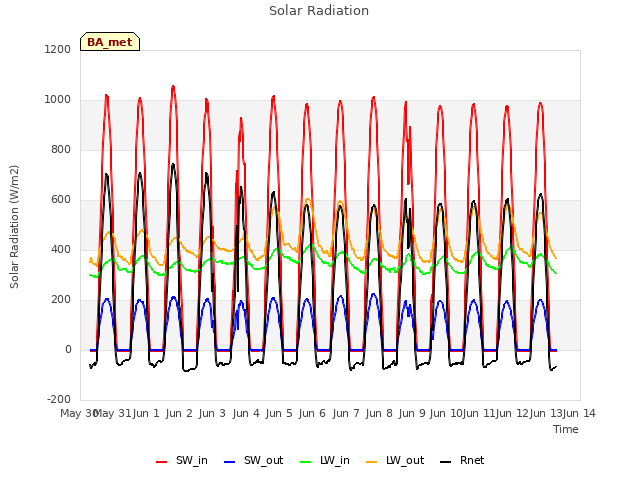Click the 1200 y-axis tick label
This screenshot has height=480, width=640.
point(58,49)
